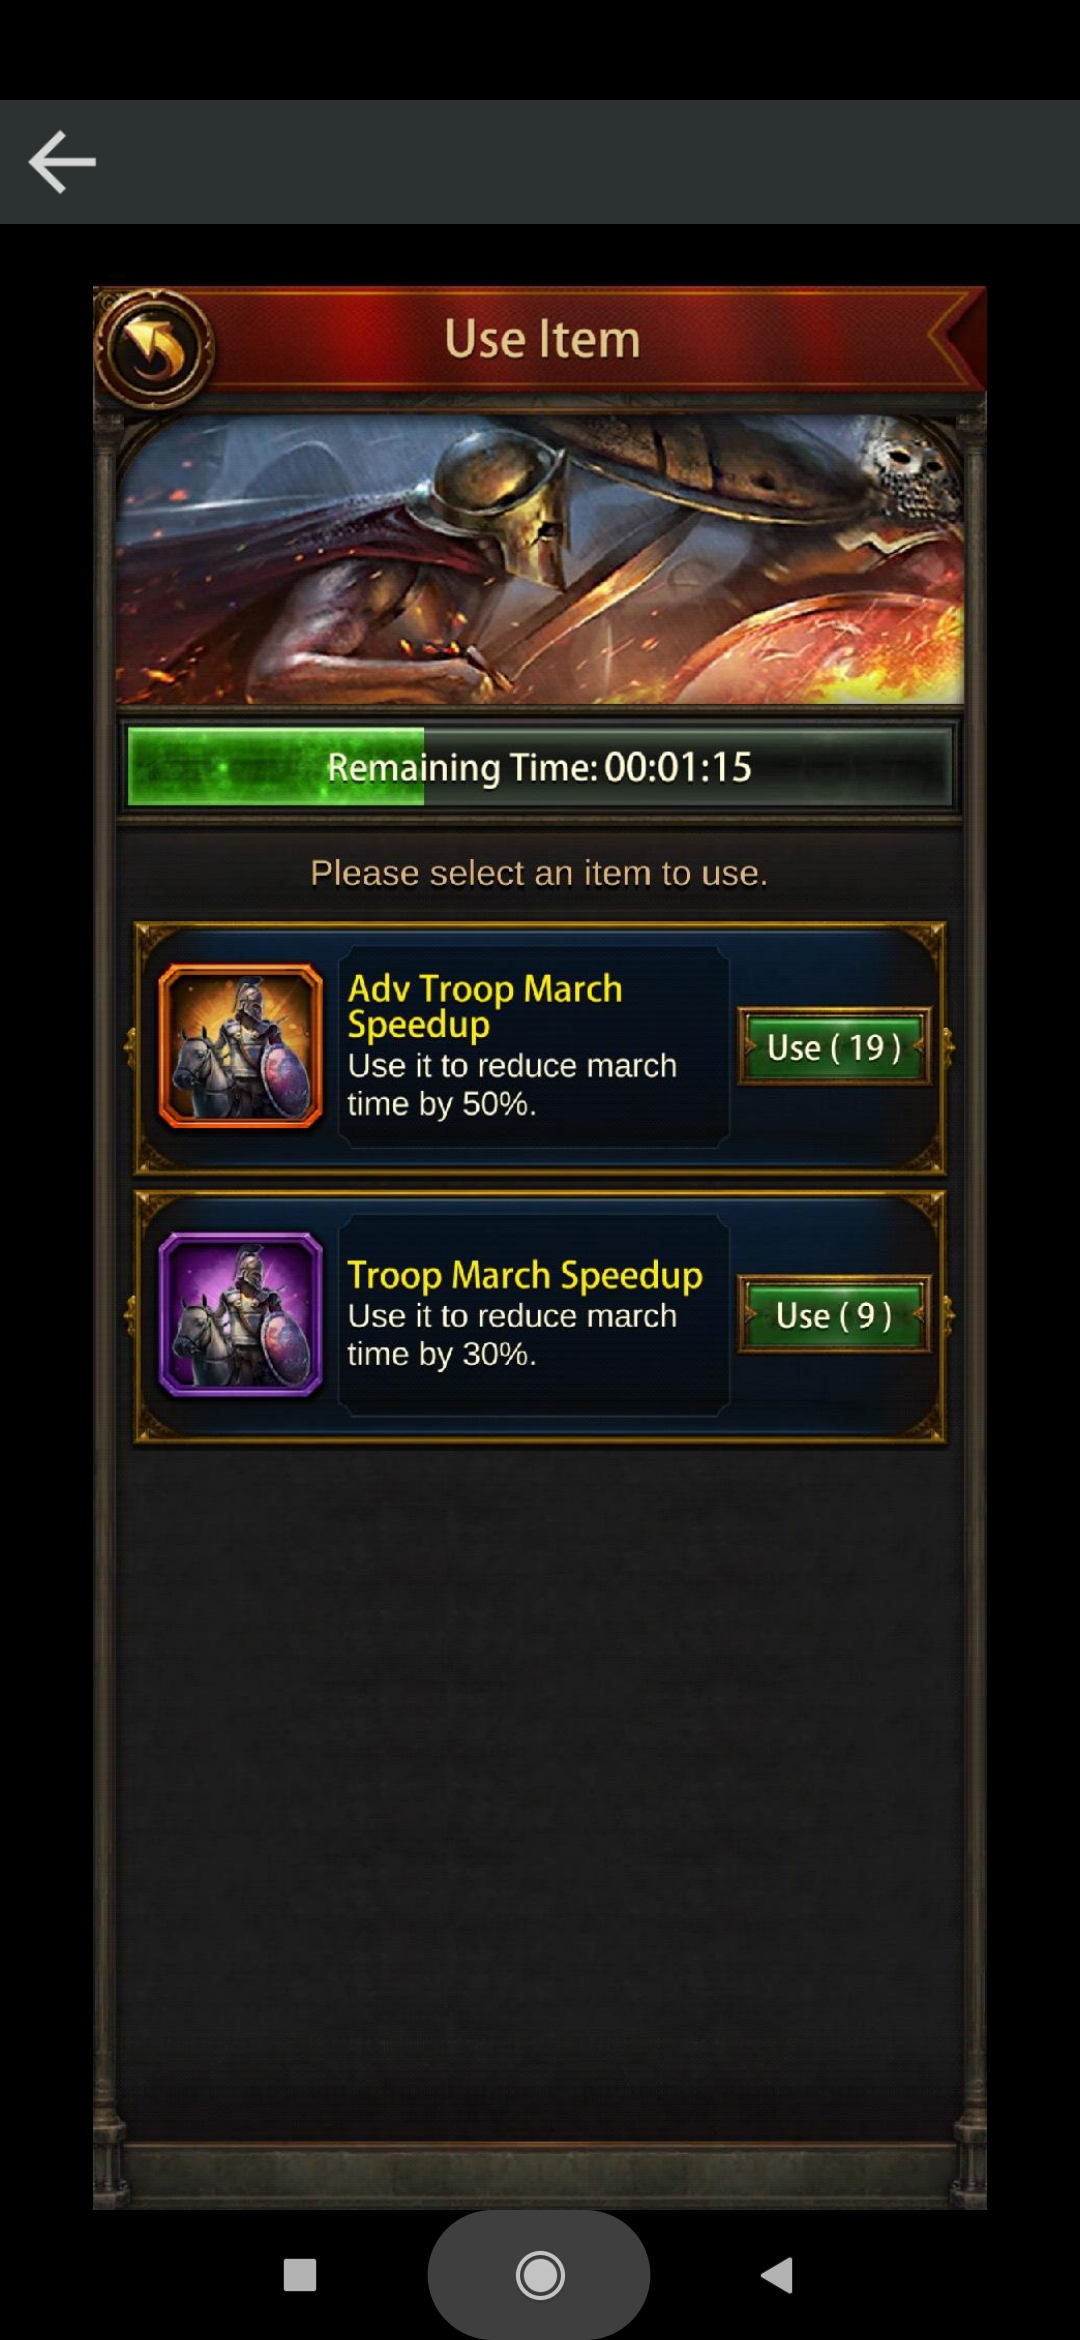Click the Troop March Speedup title
1080x2340 pixels.
(525, 1275)
